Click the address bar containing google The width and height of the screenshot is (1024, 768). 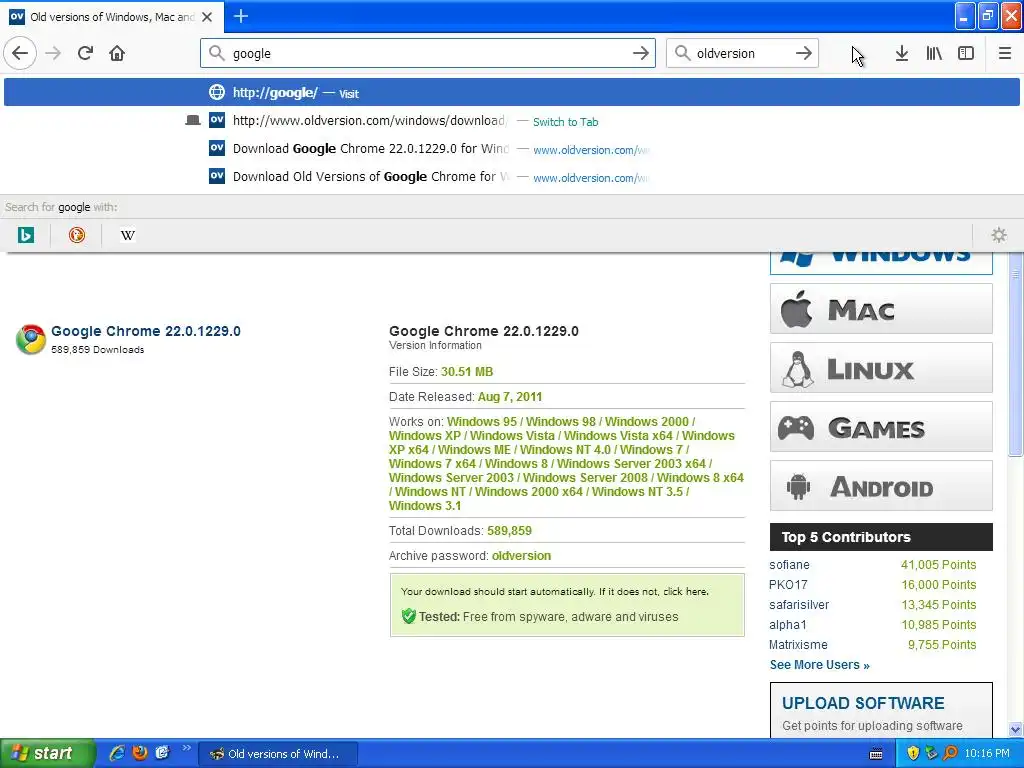click(x=428, y=53)
